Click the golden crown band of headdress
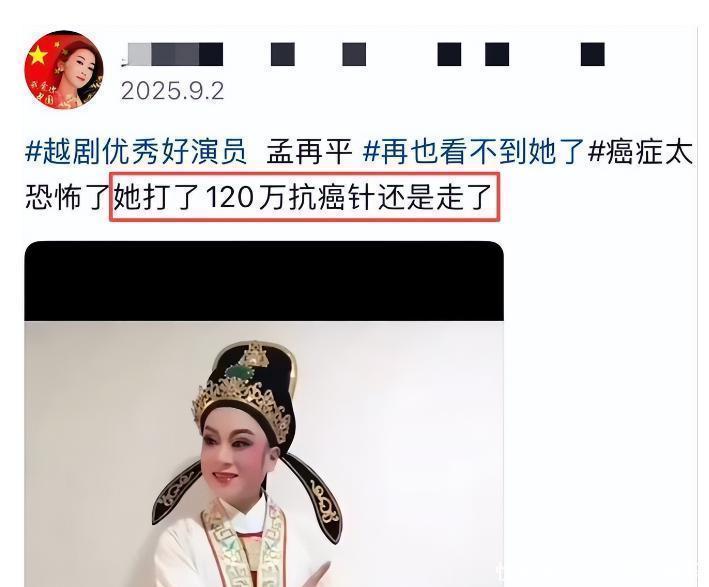The width and height of the screenshot is (709, 587). 241,406
